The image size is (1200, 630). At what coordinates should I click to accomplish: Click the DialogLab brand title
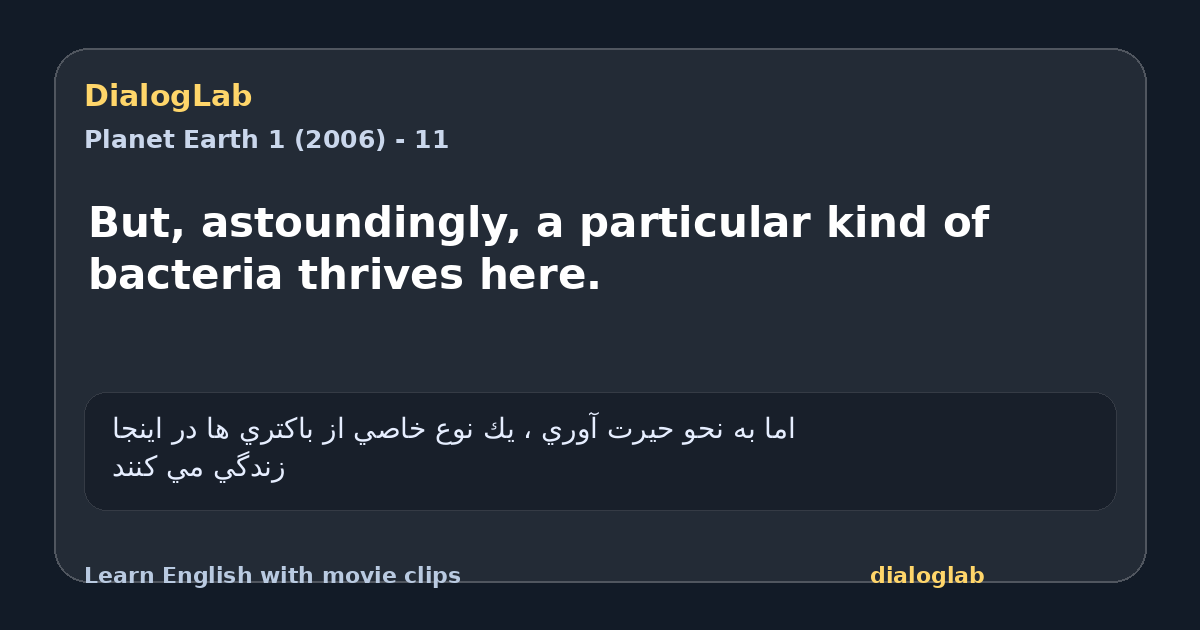coord(168,97)
